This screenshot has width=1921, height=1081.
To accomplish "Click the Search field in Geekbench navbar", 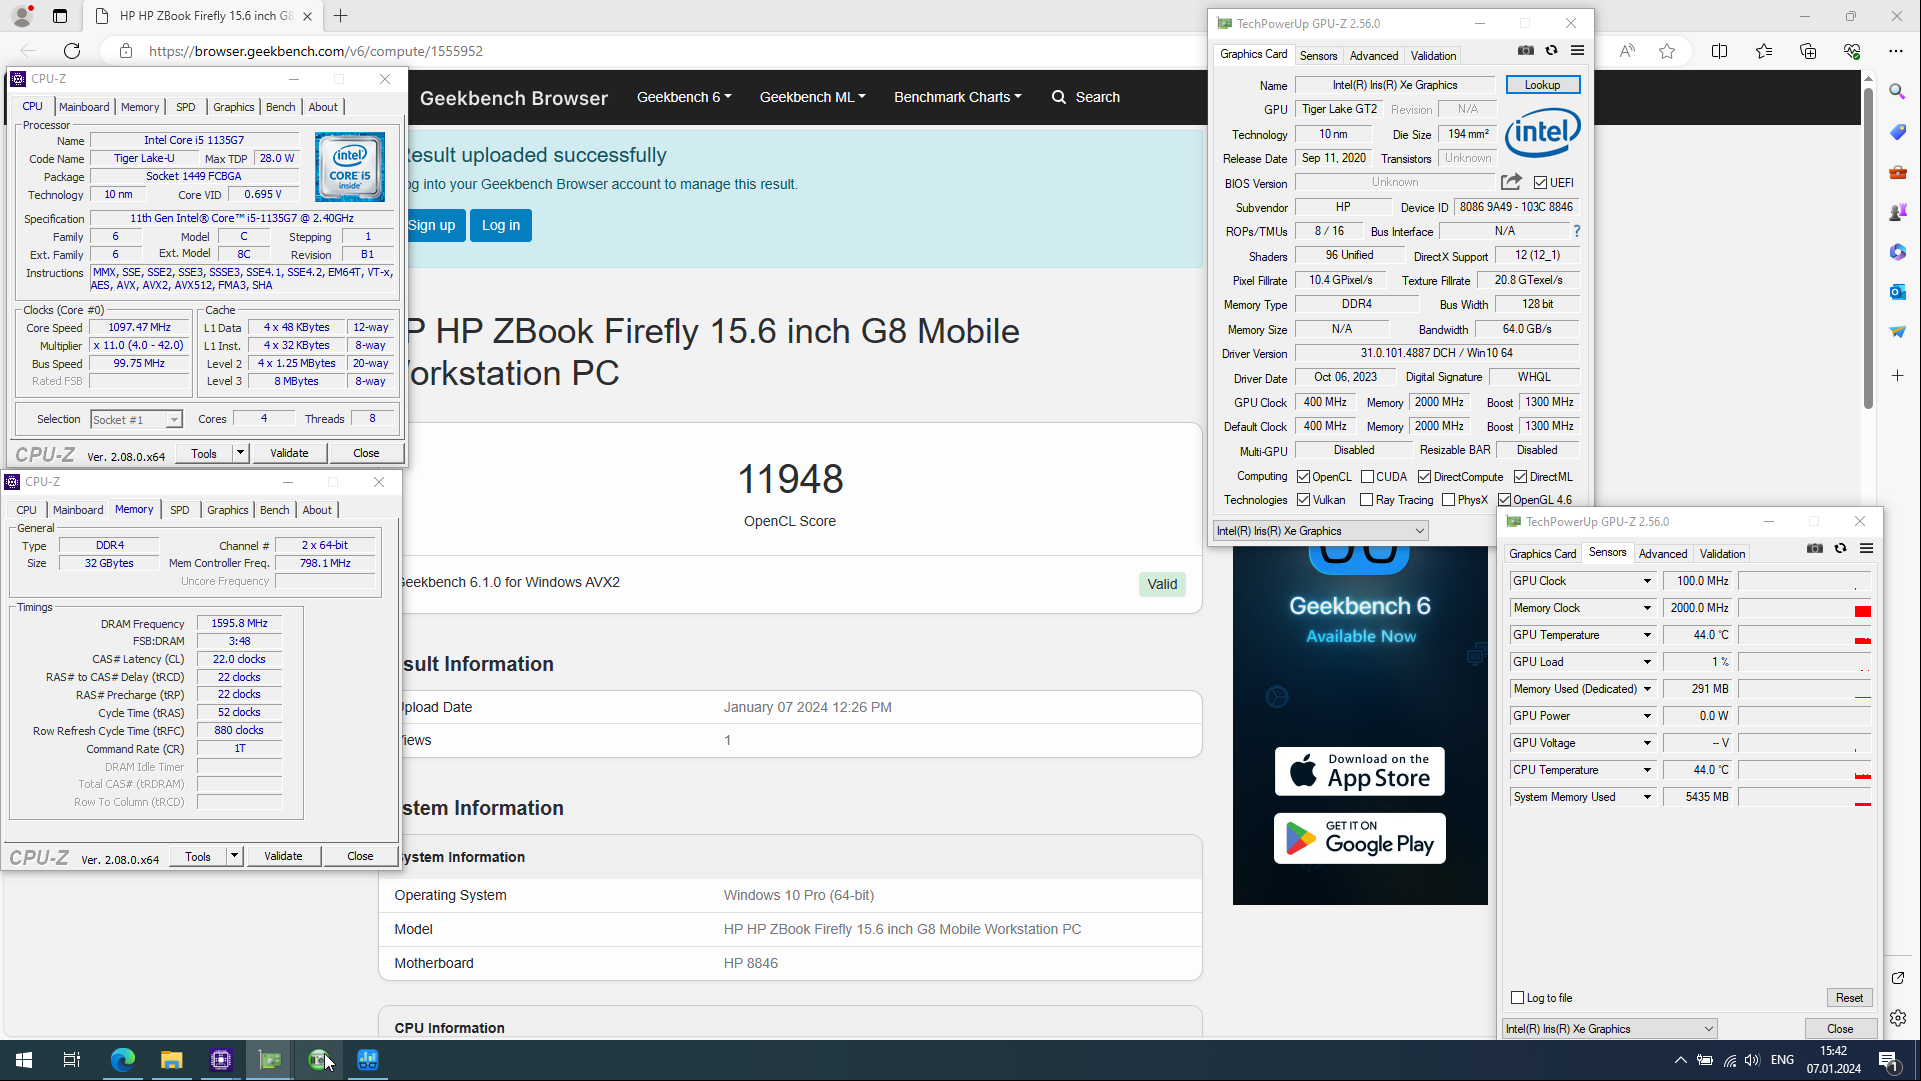I will [x=1086, y=97].
